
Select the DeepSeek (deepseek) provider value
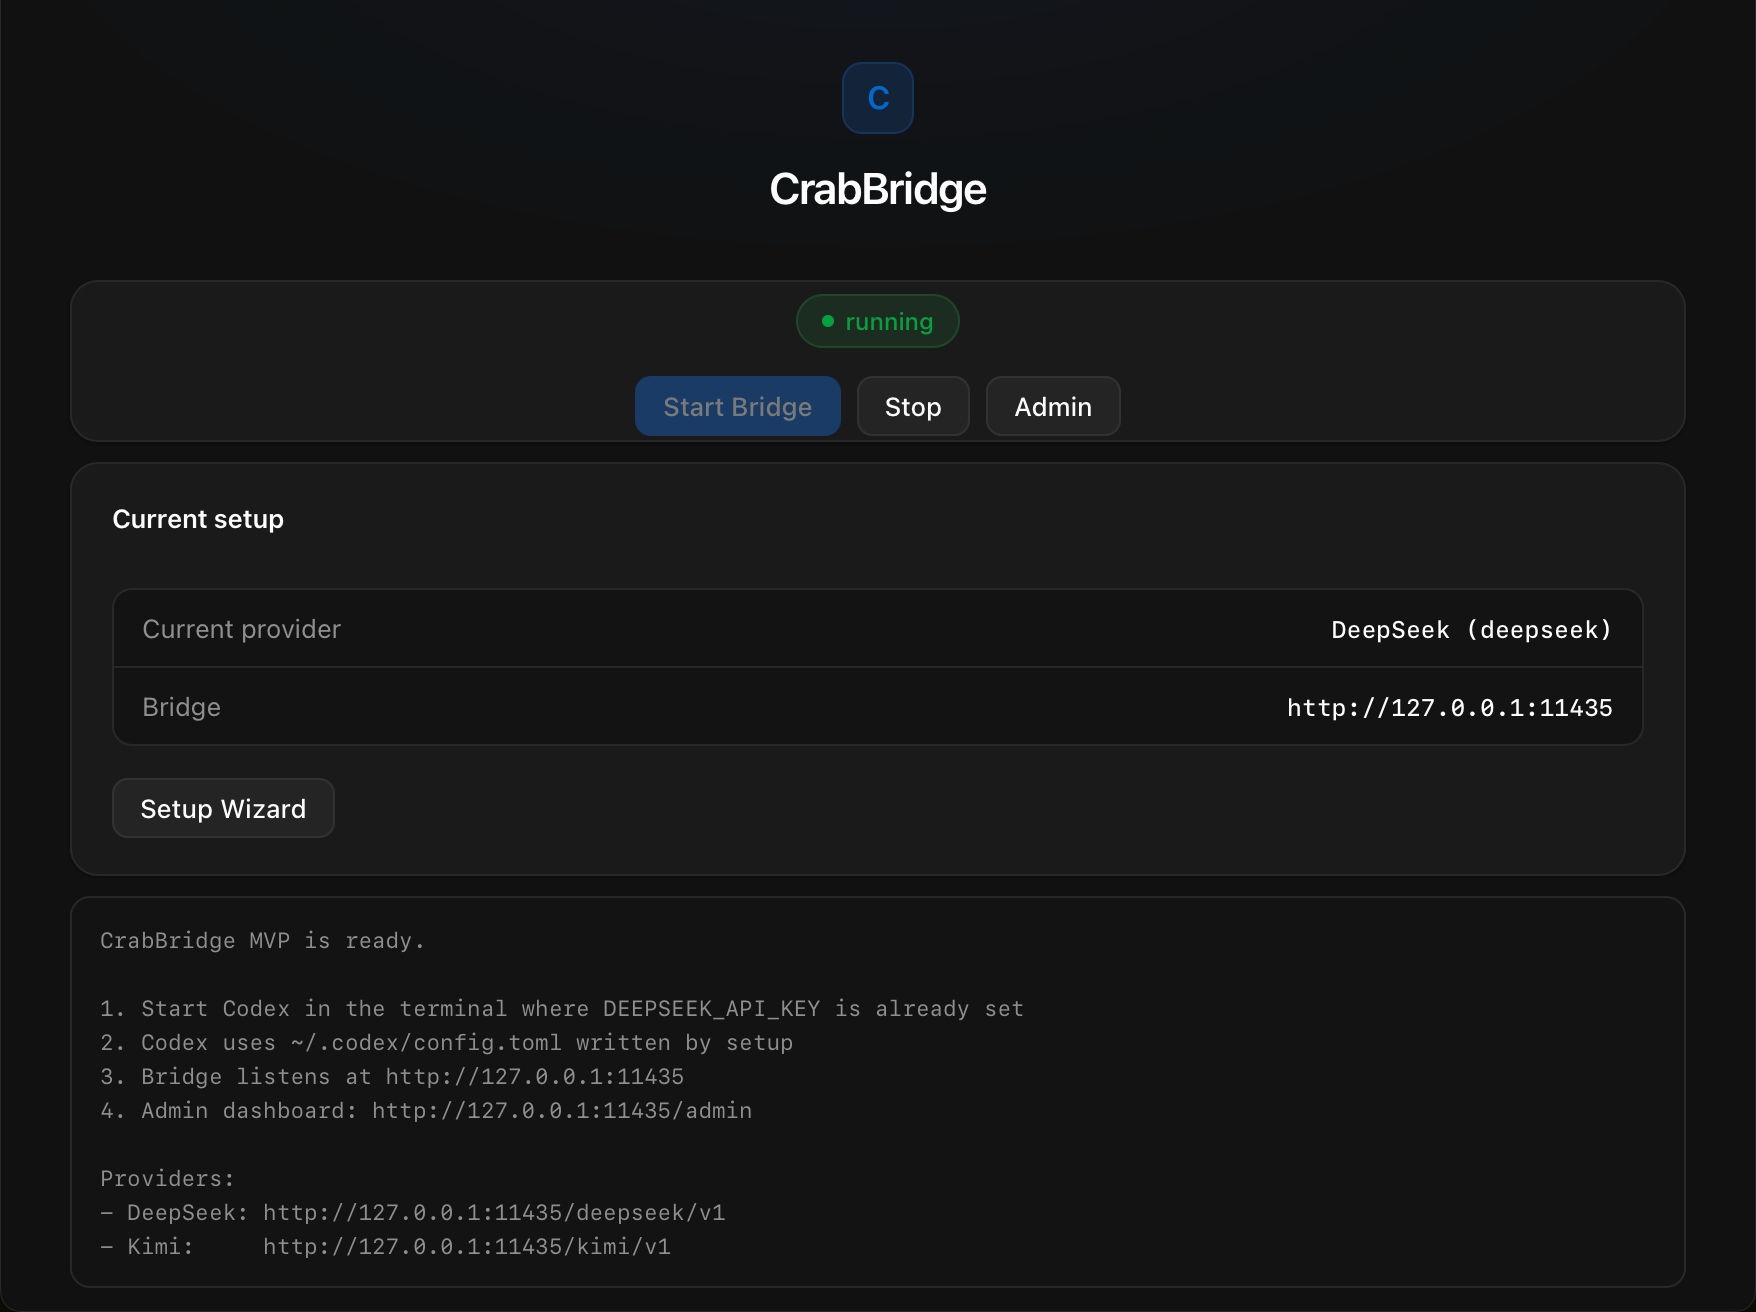1472,630
